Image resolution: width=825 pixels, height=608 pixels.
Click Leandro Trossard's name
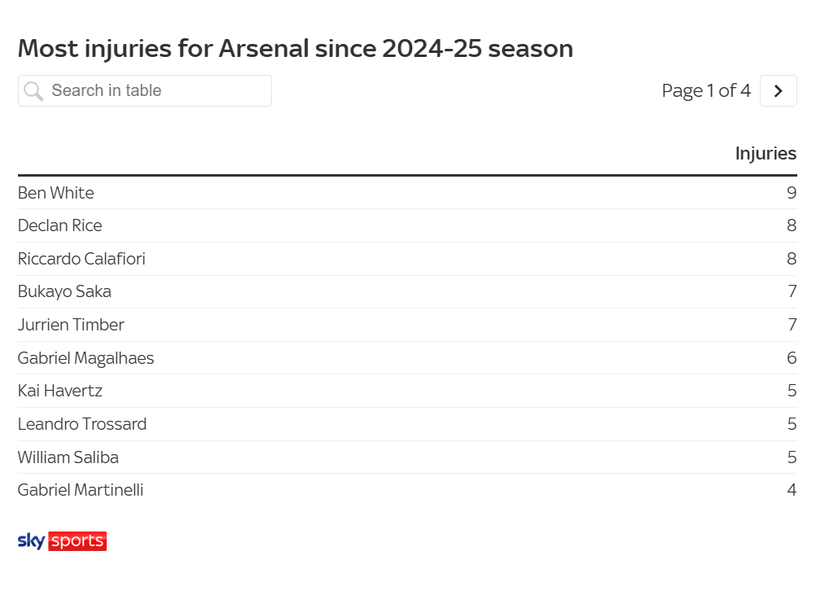(82, 424)
